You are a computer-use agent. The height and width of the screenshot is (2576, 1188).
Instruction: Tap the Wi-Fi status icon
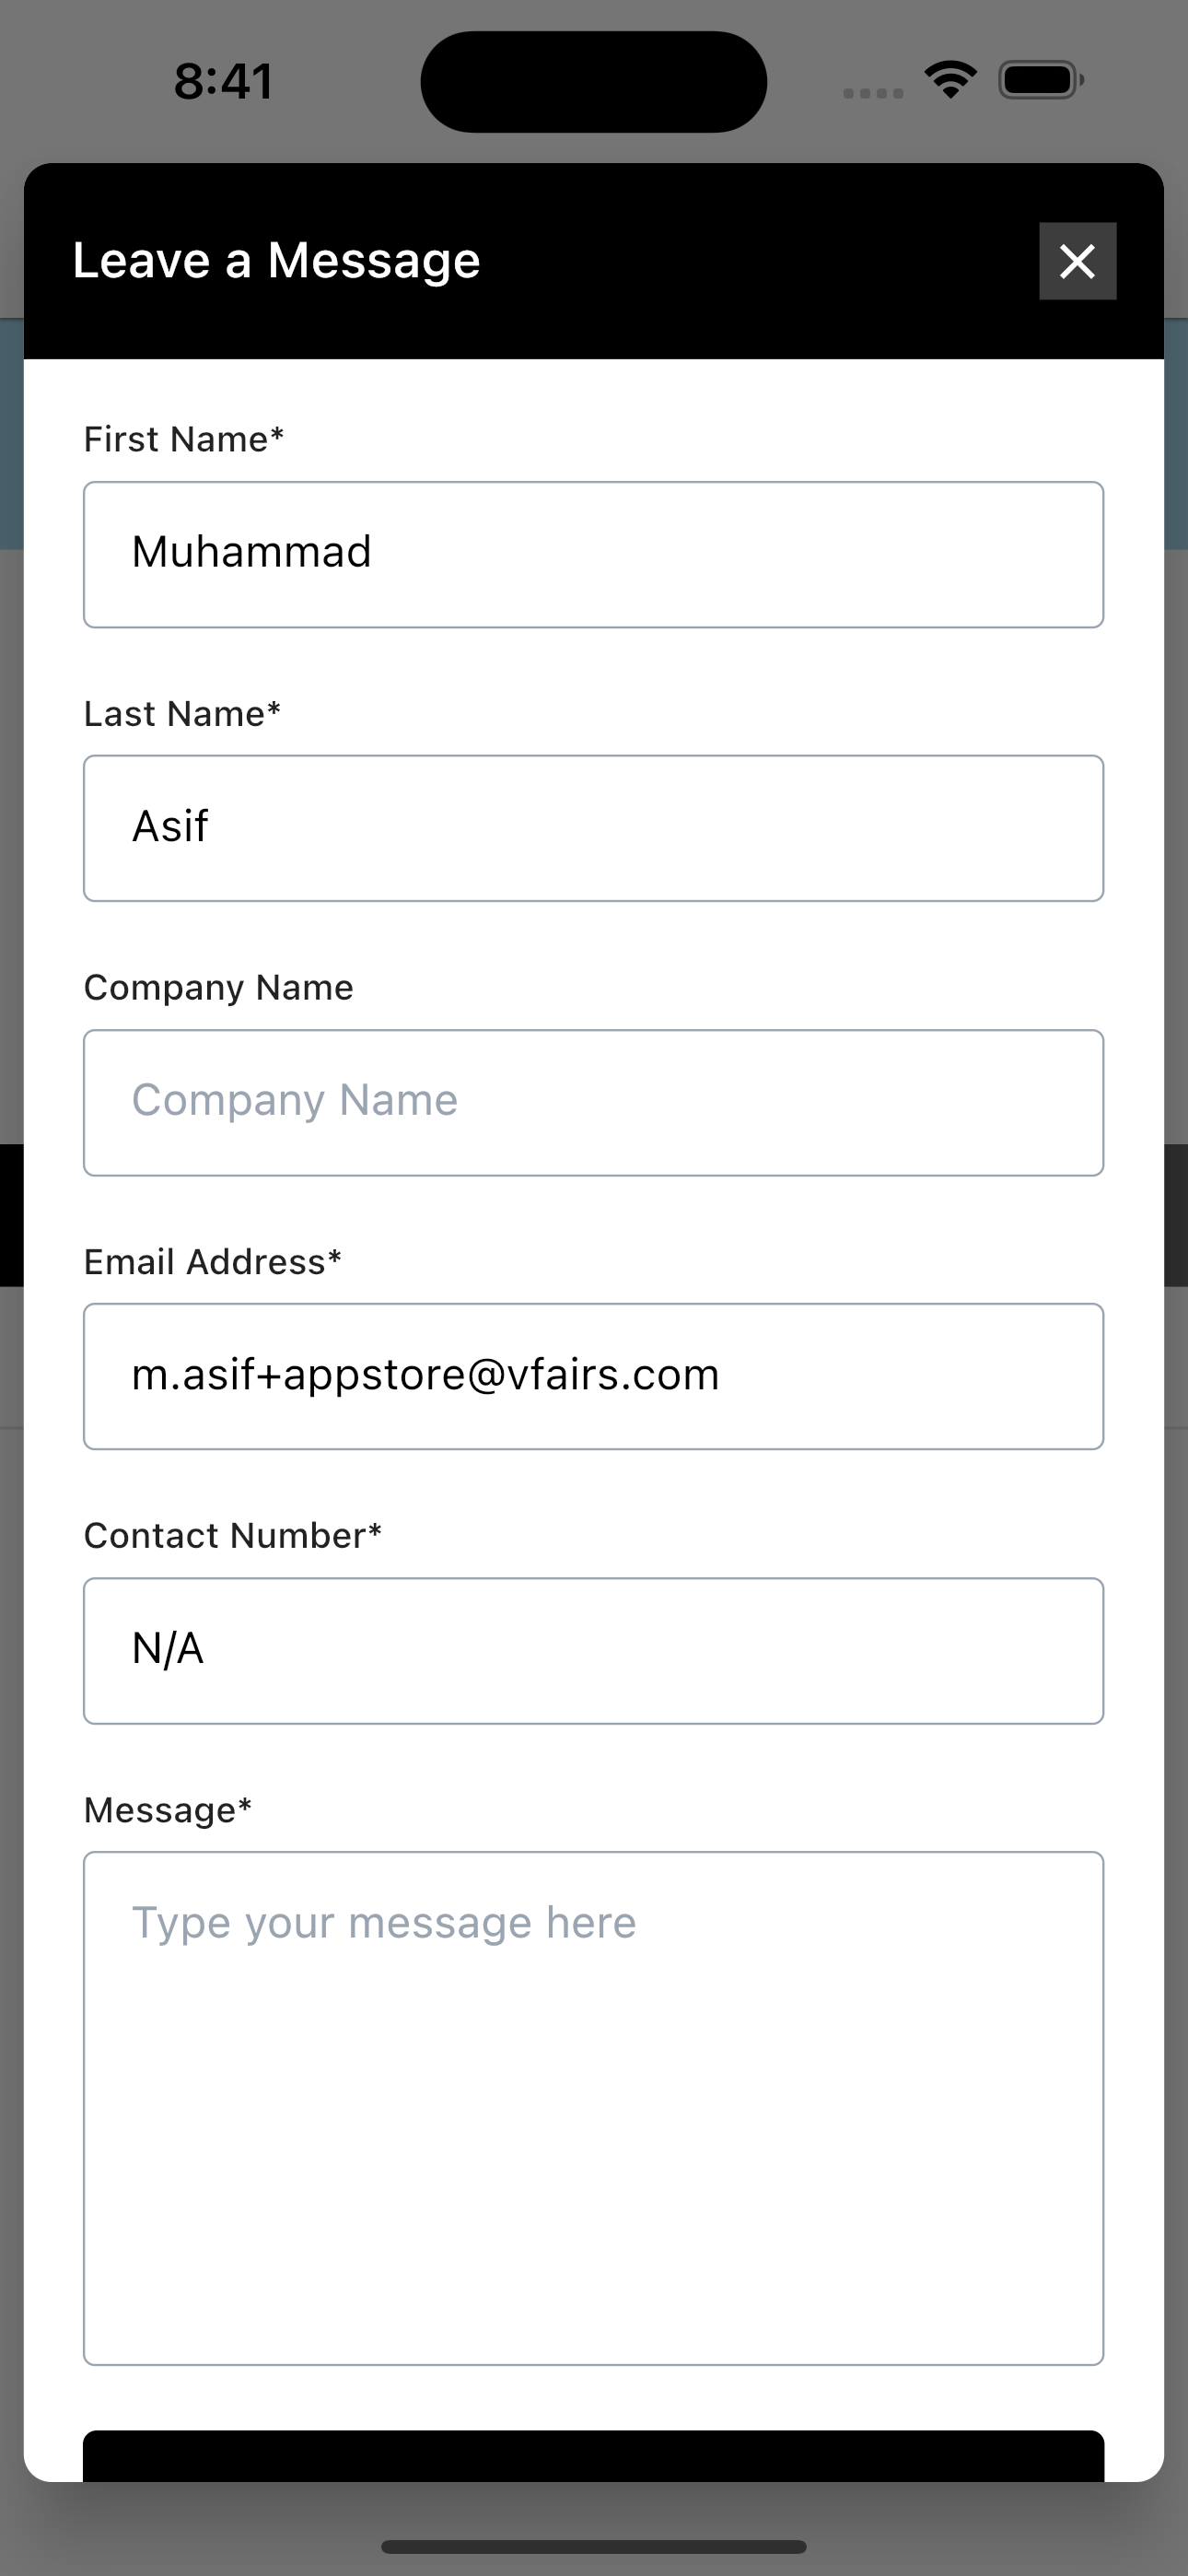(x=950, y=80)
